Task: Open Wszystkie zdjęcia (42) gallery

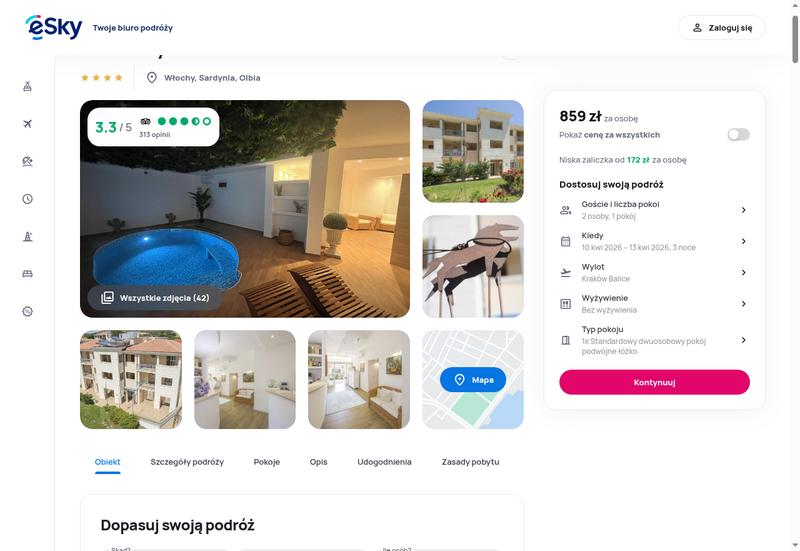Action: 155,298
